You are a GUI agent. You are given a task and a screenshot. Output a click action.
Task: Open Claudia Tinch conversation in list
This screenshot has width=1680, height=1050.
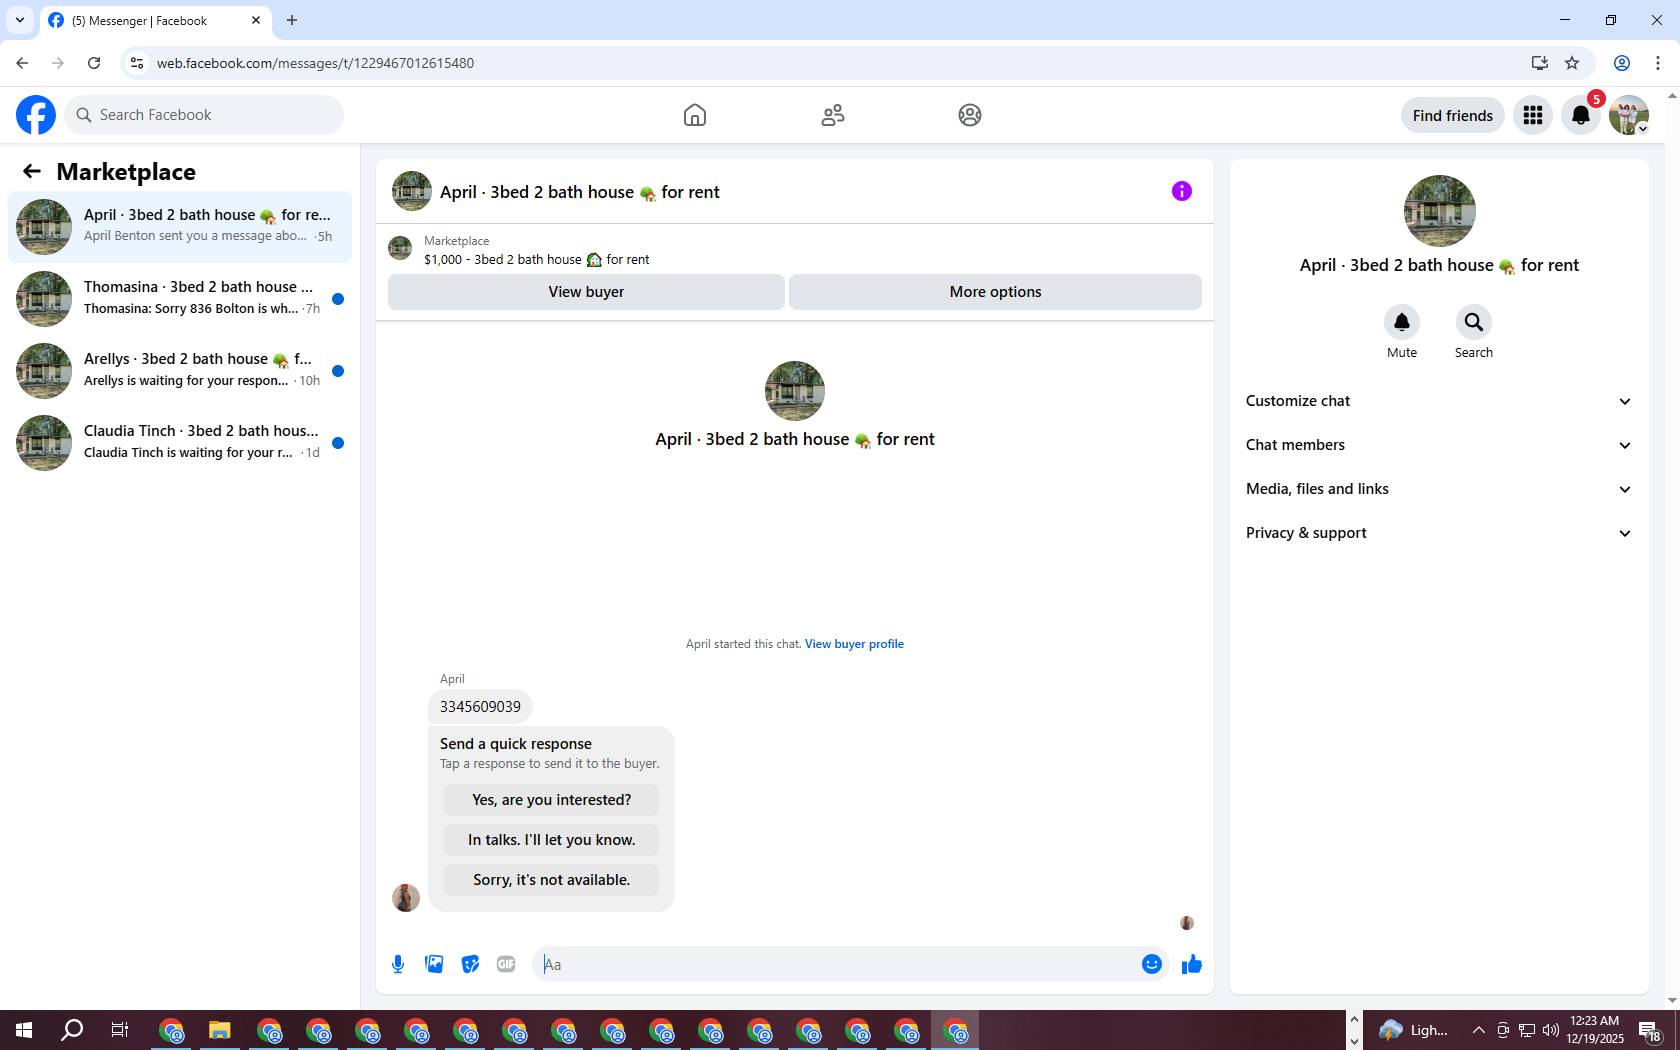point(180,443)
